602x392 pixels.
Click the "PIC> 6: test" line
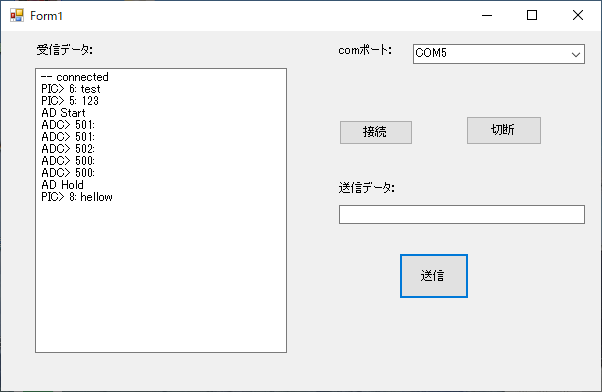tap(71, 89)
